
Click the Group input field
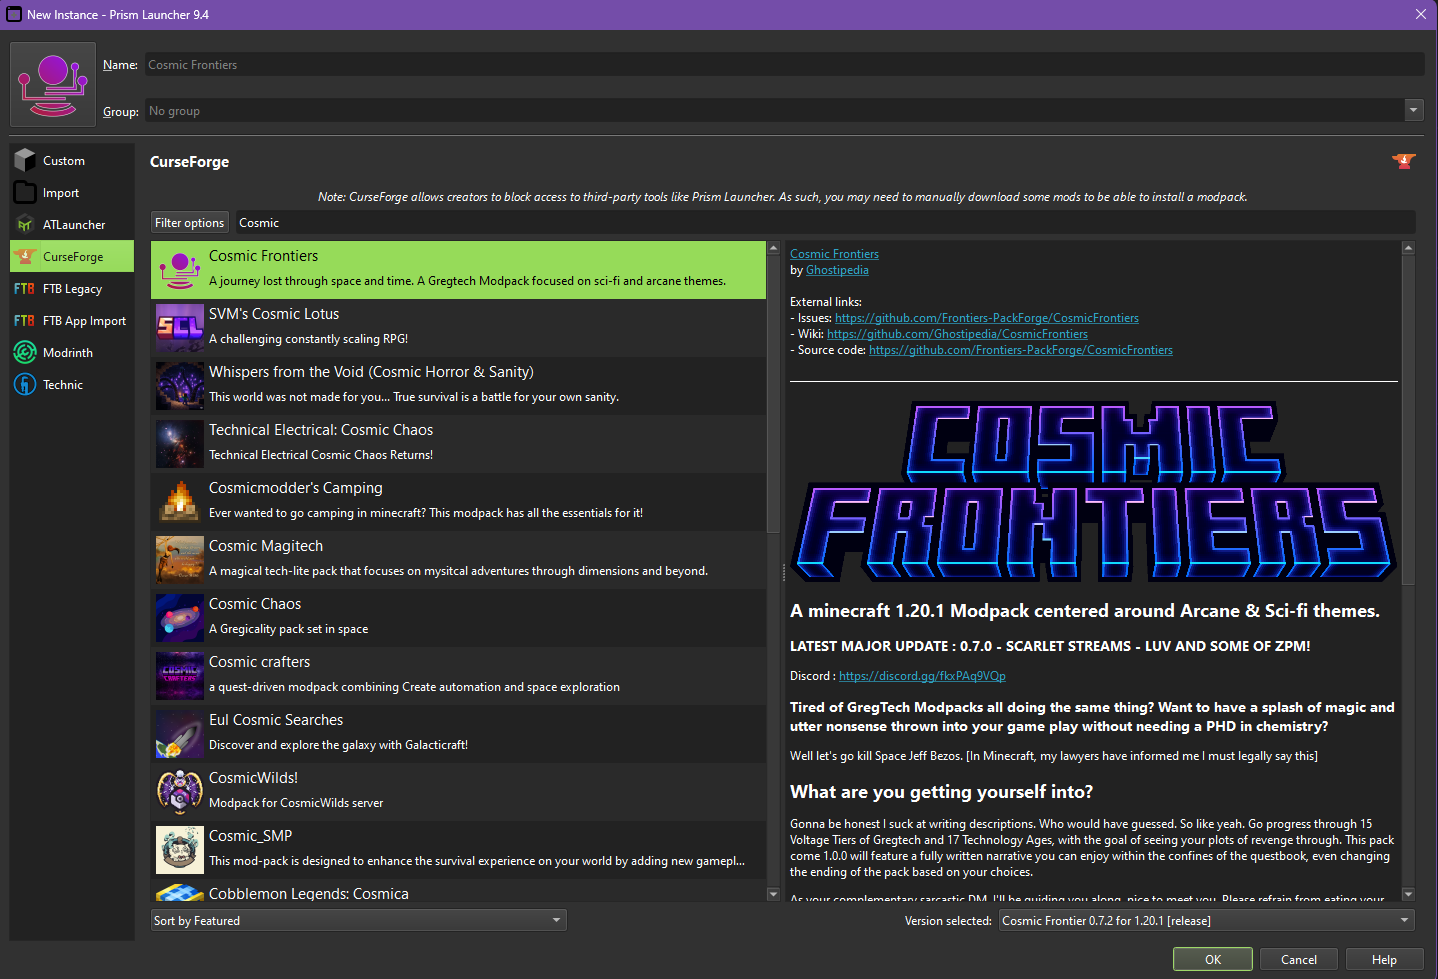tap(774, 110)
